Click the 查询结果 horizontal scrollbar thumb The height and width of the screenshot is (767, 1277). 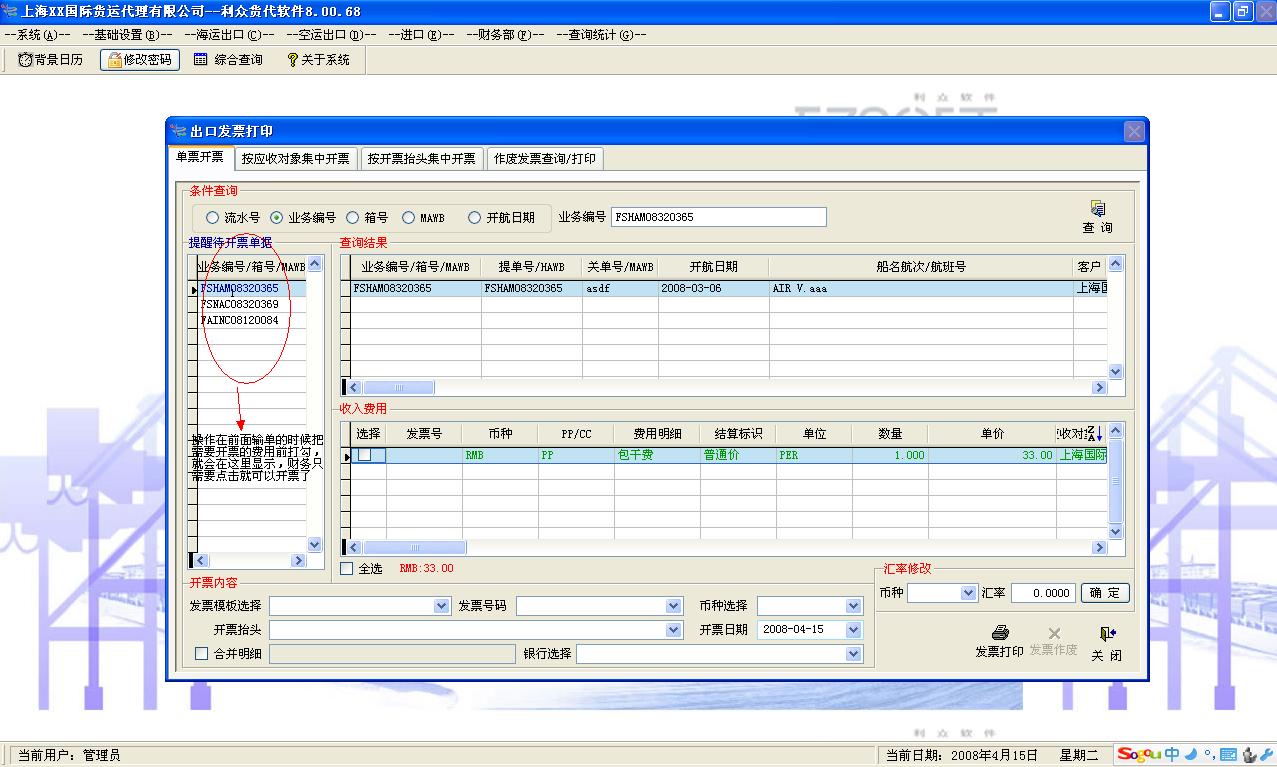(x=398, y=387)
